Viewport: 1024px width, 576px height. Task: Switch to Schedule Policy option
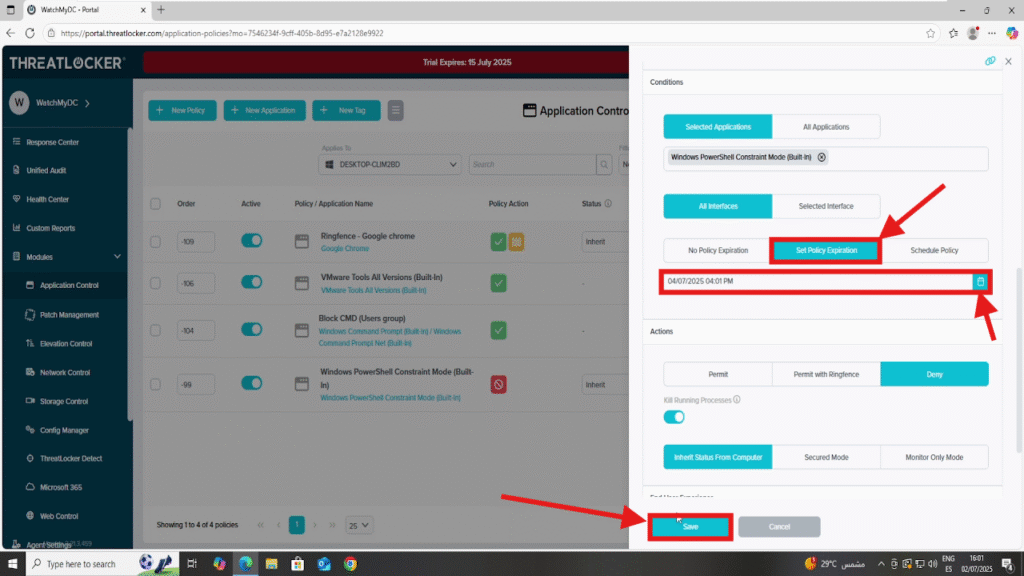pos(935,251)
